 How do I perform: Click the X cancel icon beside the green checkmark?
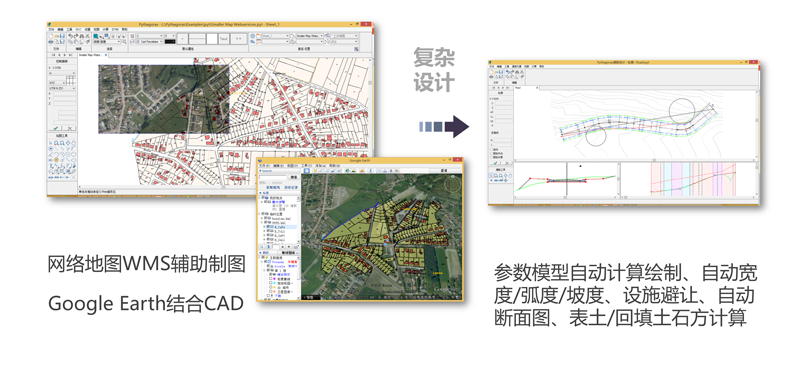click(x=69, y=128)
